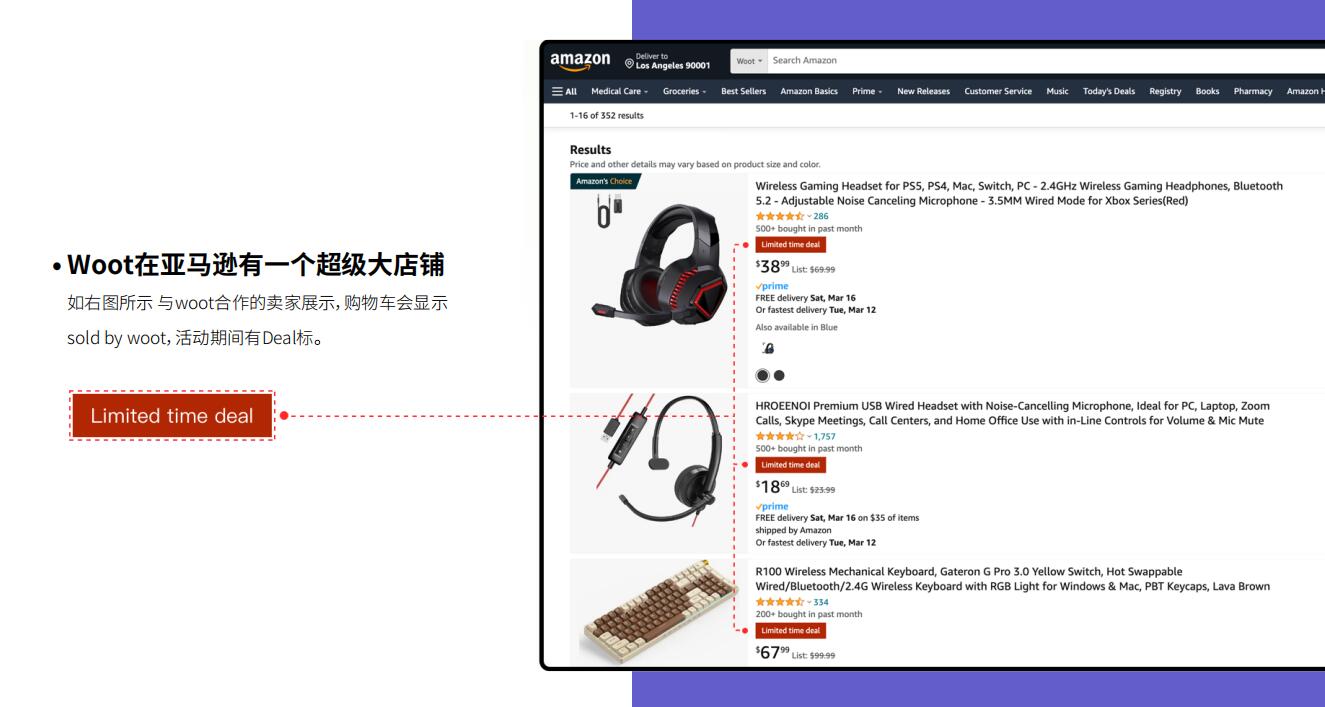This screenshot has width=1325, height=707.
Task: Open the R100 Wireless Mechanical Keyboard title link
Action: pos(1013,579)
